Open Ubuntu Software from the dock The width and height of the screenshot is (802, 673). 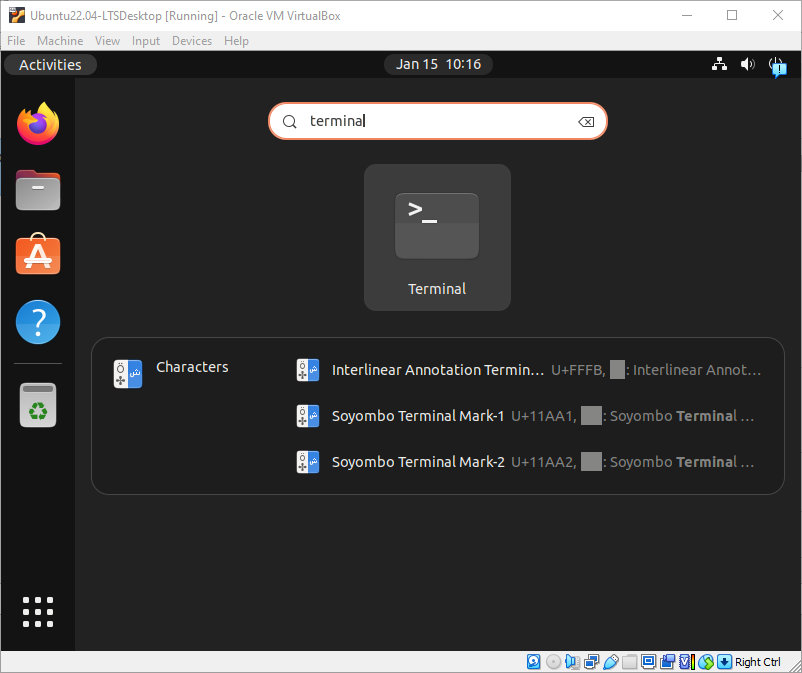[x=37, y=256]
